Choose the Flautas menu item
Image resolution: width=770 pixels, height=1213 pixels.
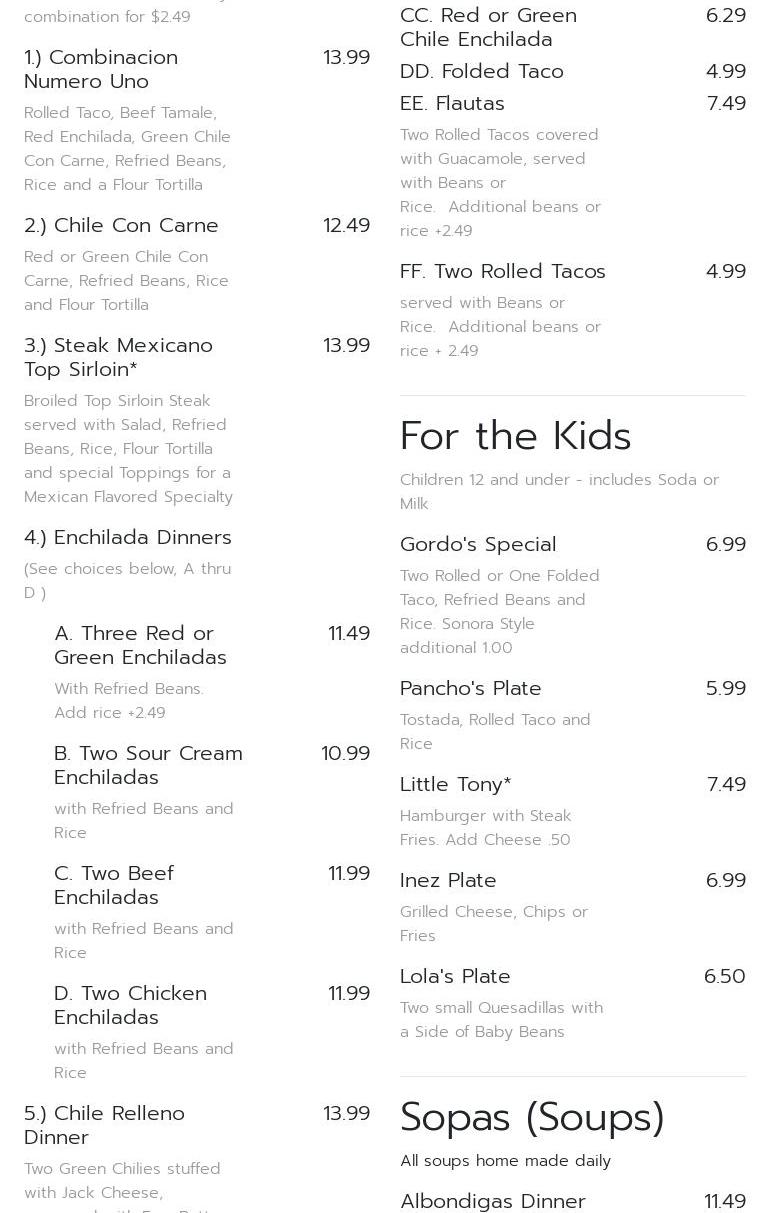[452, 103]
